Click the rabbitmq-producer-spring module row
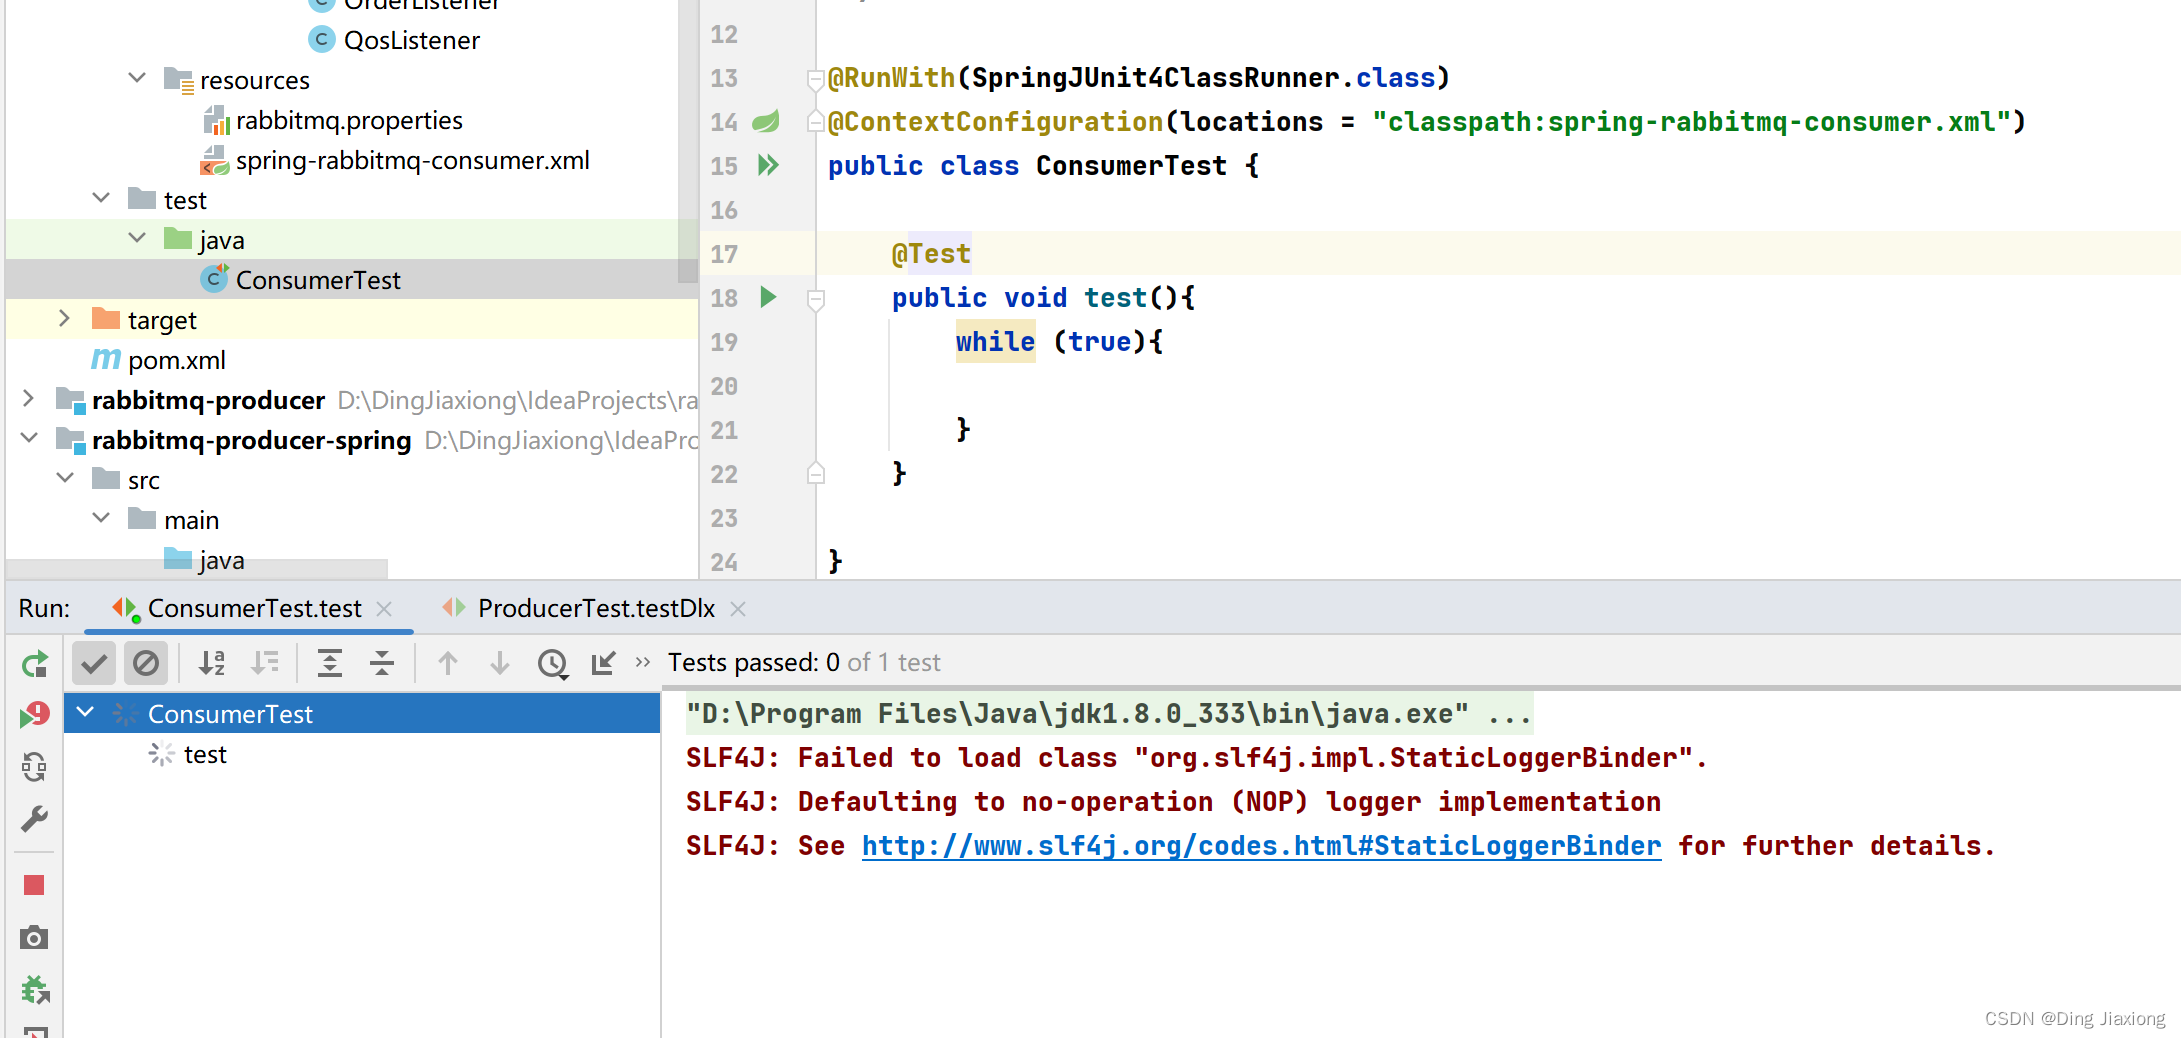The width and height of the screenshot is (2181, 1038). (352, 440)
